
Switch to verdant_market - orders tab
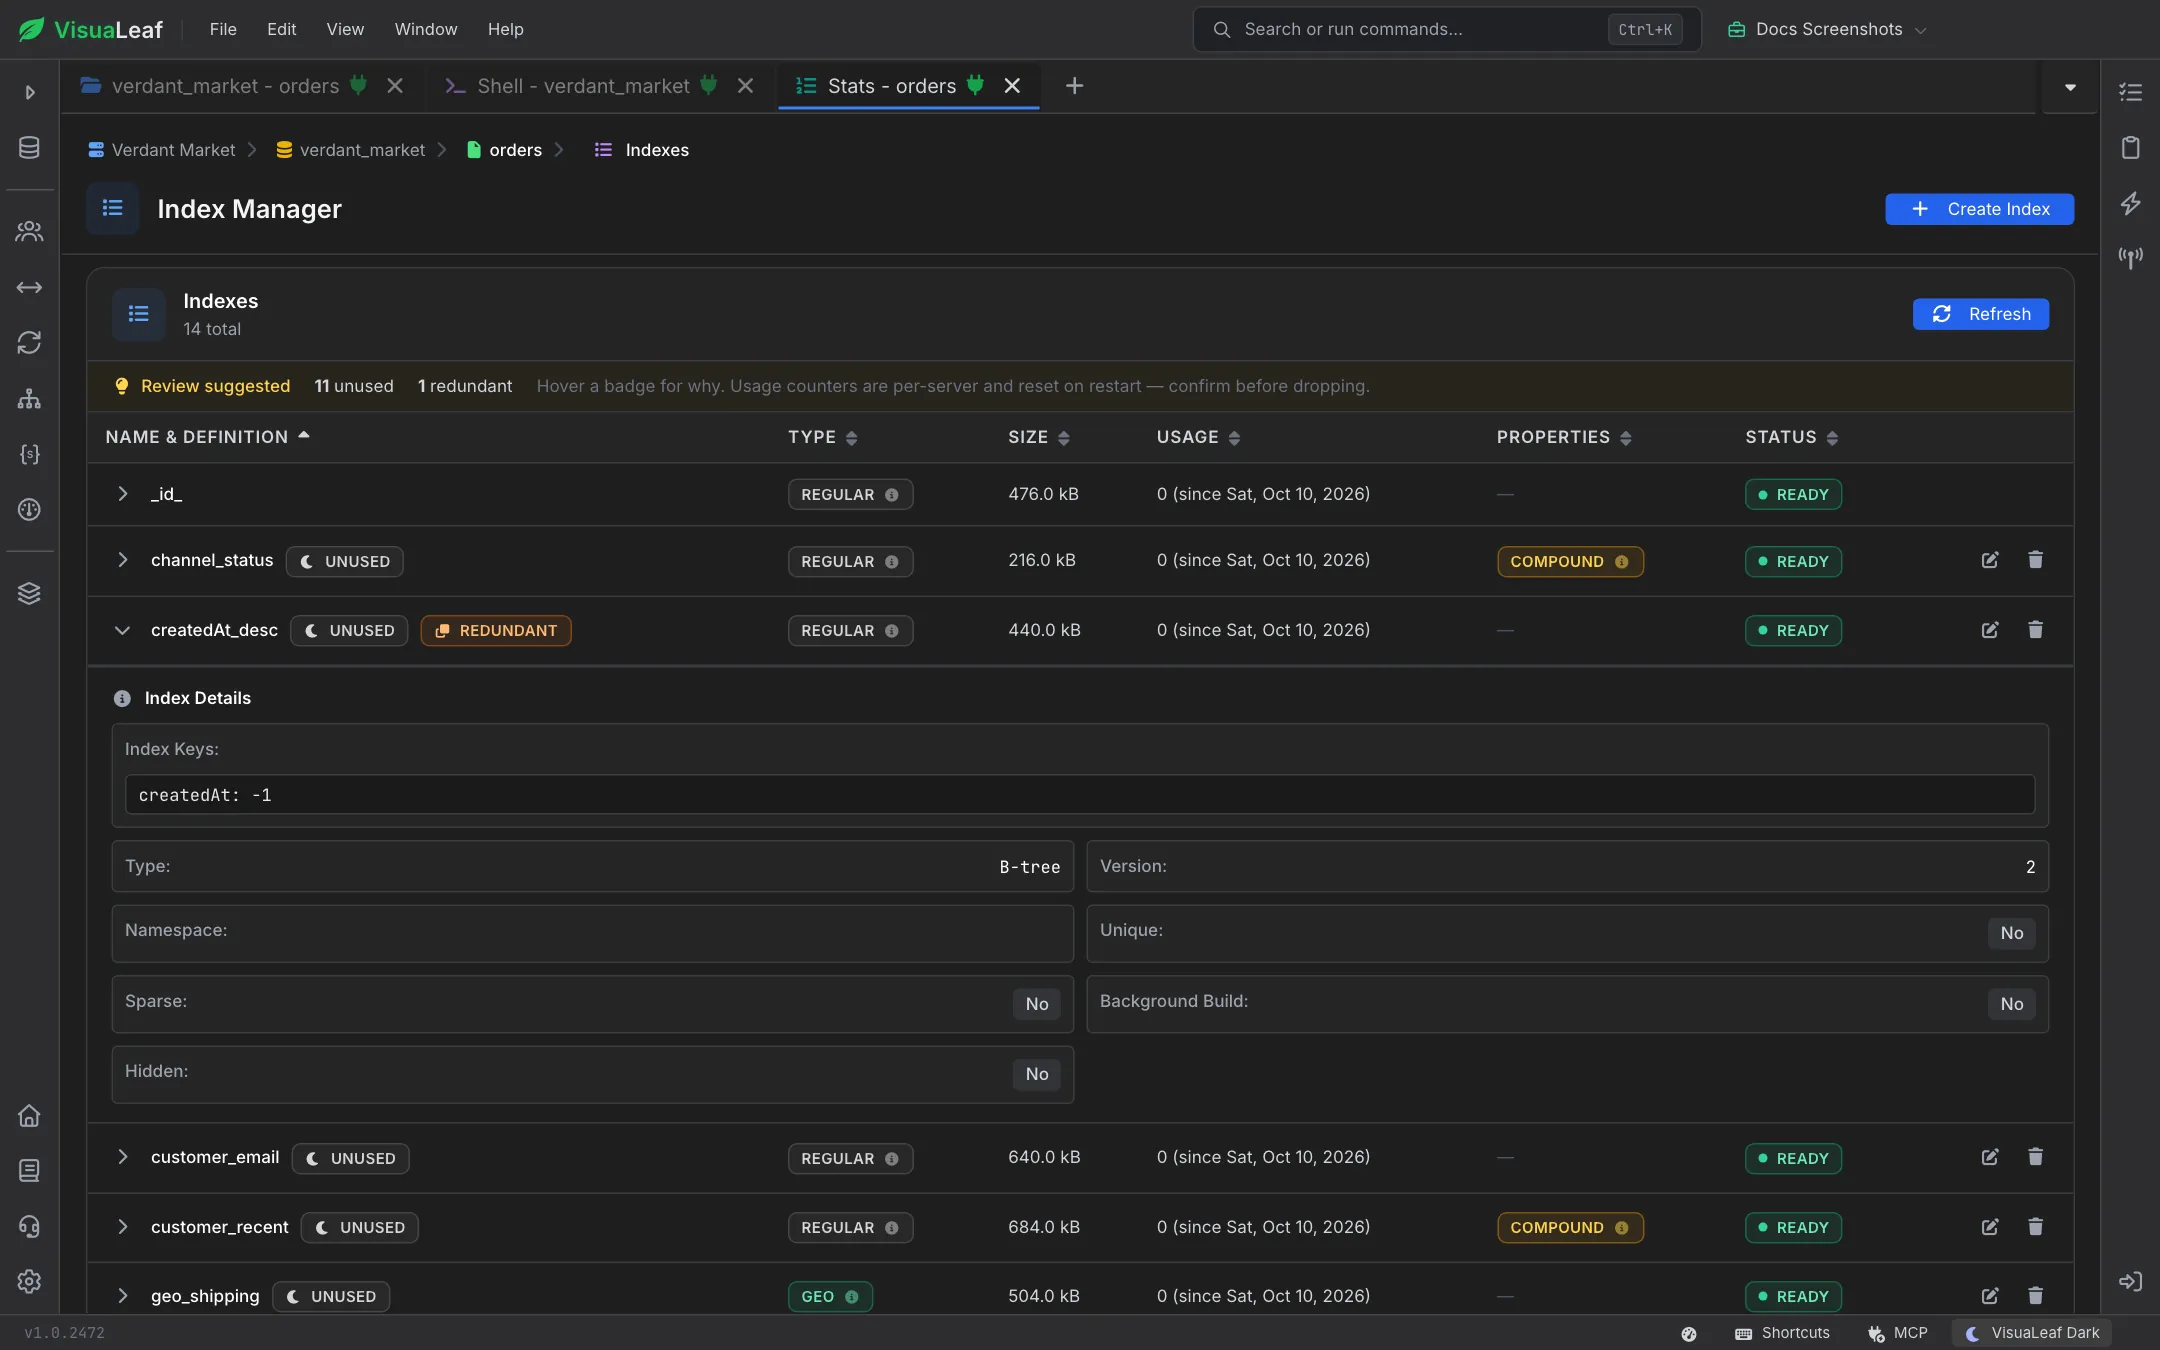pos(225,86)
